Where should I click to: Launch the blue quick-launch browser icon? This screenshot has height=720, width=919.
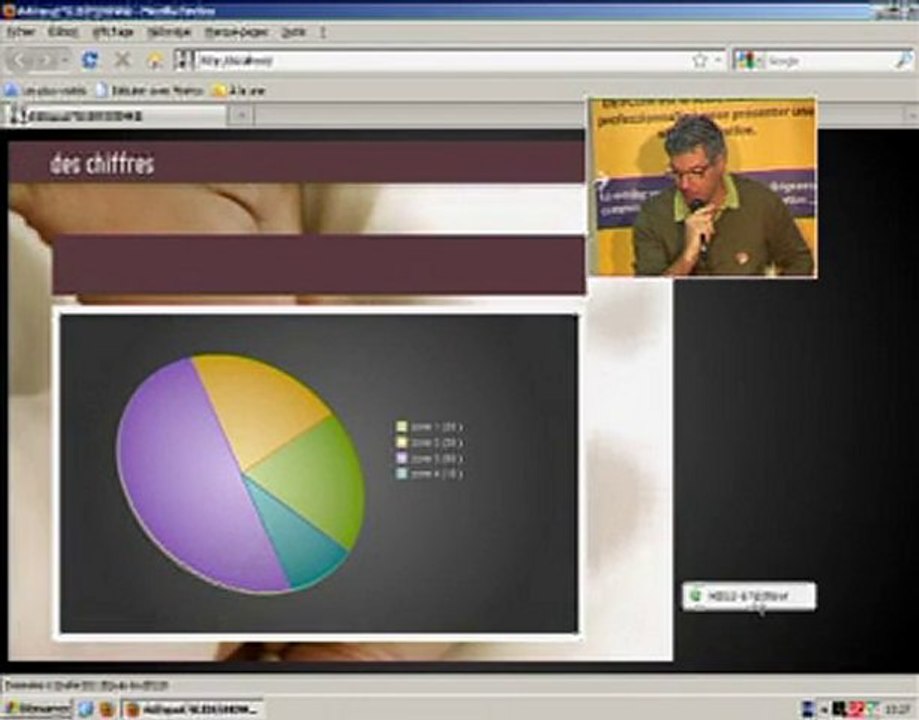pos(86,709)
